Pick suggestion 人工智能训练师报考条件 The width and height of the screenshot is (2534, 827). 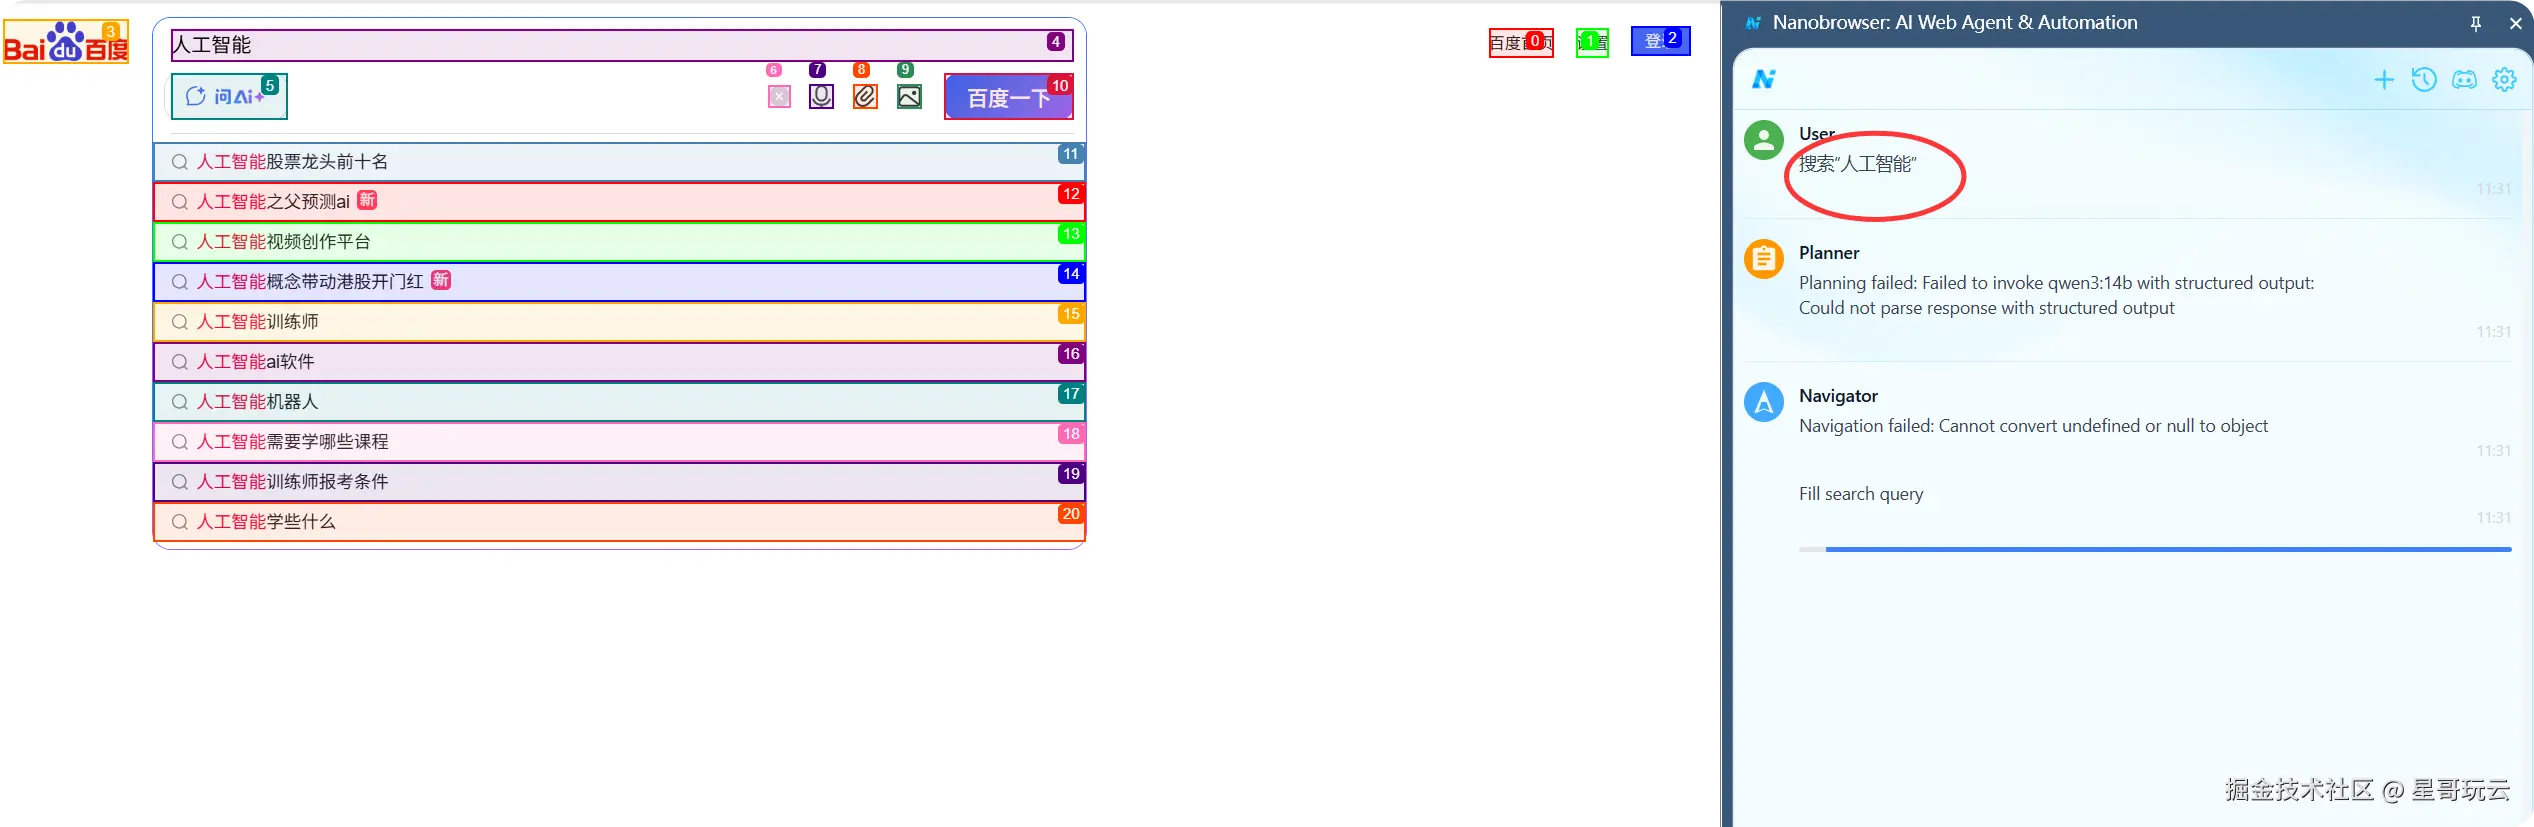click(619, 482)
